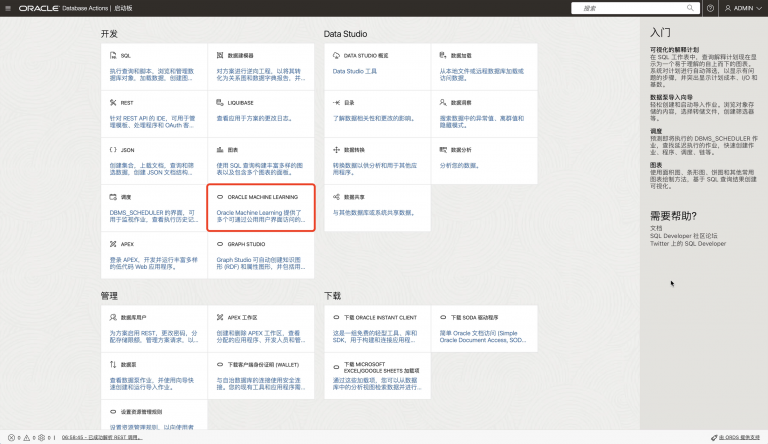Click the 图表 bar chart icon
The height and width of the screenshot is (444, 768).
[x=220, y=149]
